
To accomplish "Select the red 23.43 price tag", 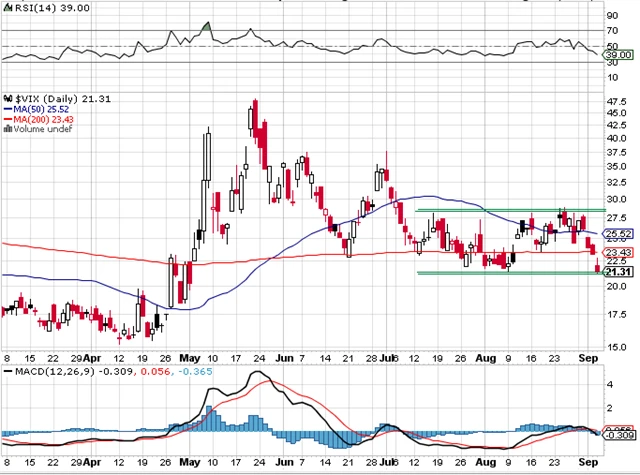I will click(x=619, y=251).
